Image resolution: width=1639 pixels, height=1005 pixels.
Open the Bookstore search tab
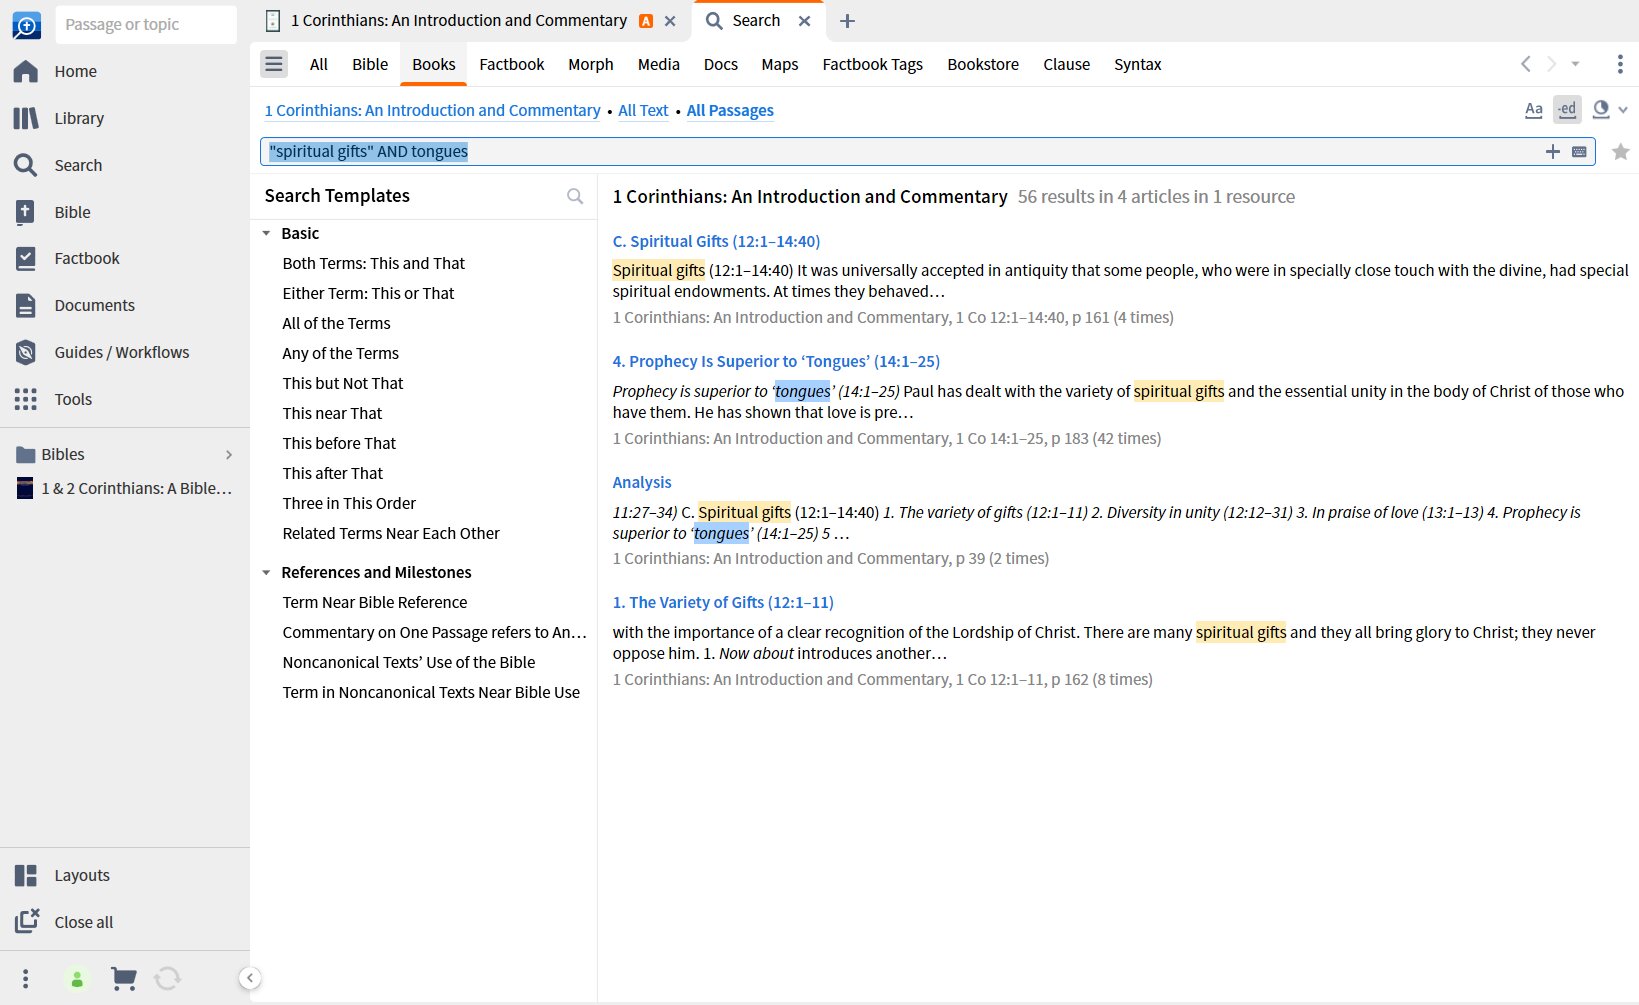click(x=983, y=64)
